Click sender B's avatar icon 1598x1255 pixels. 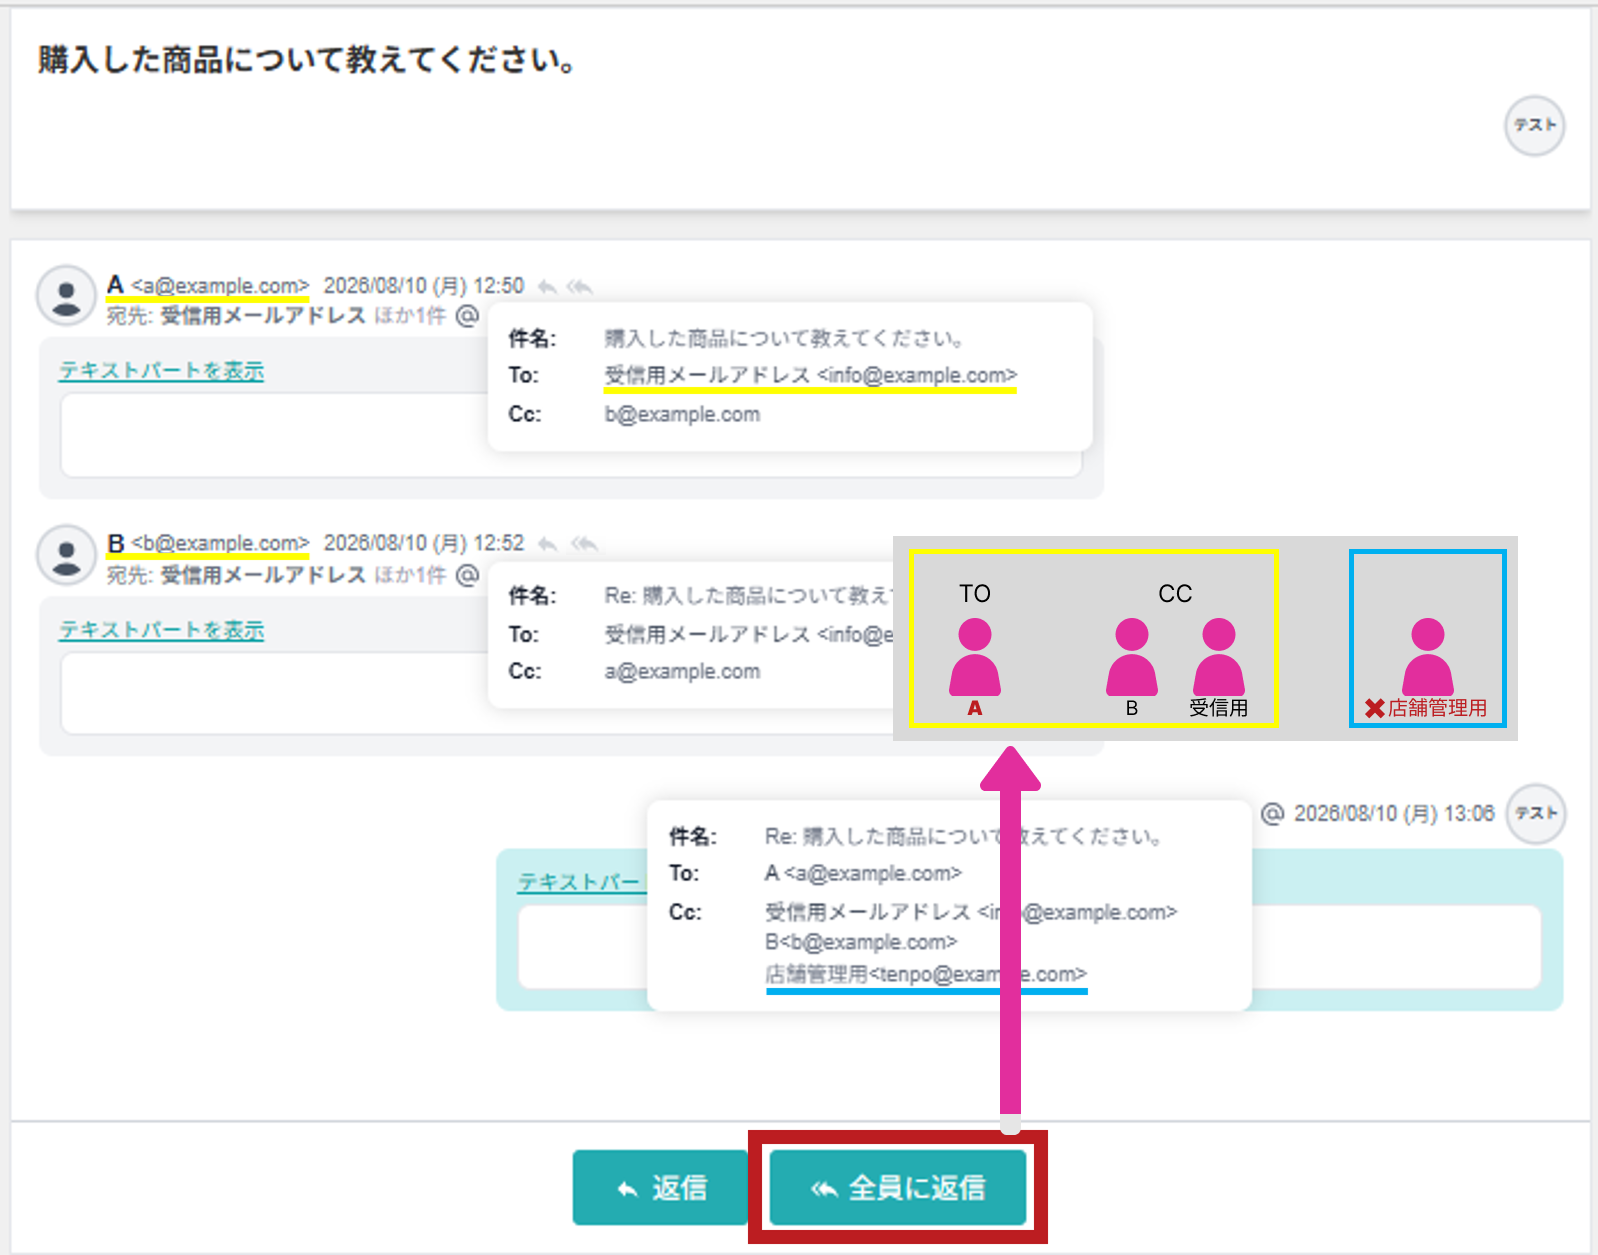(x=66, y=555)
